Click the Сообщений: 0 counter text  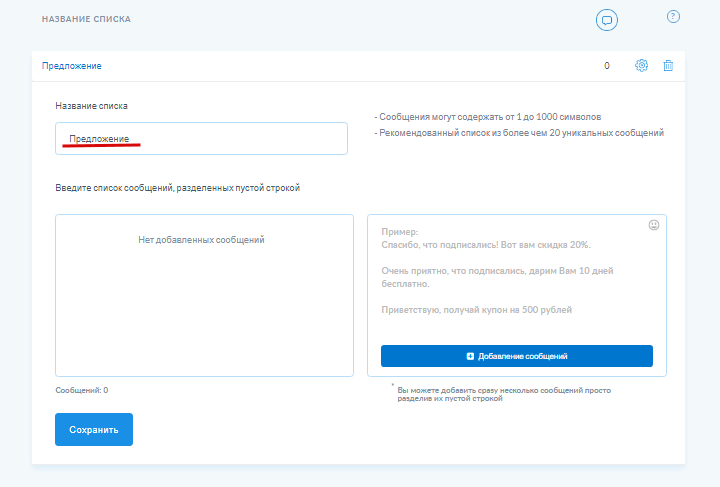[x=82, y=390]
